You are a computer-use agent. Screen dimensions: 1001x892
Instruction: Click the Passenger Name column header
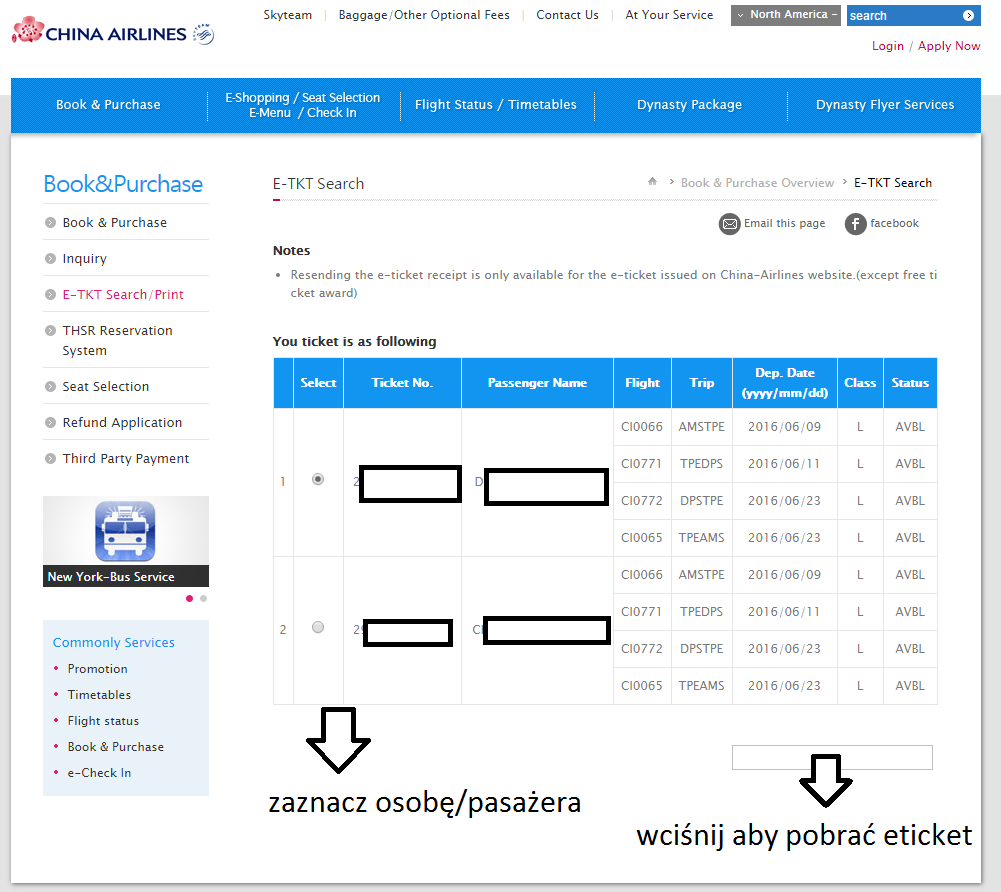click(537, 382)
